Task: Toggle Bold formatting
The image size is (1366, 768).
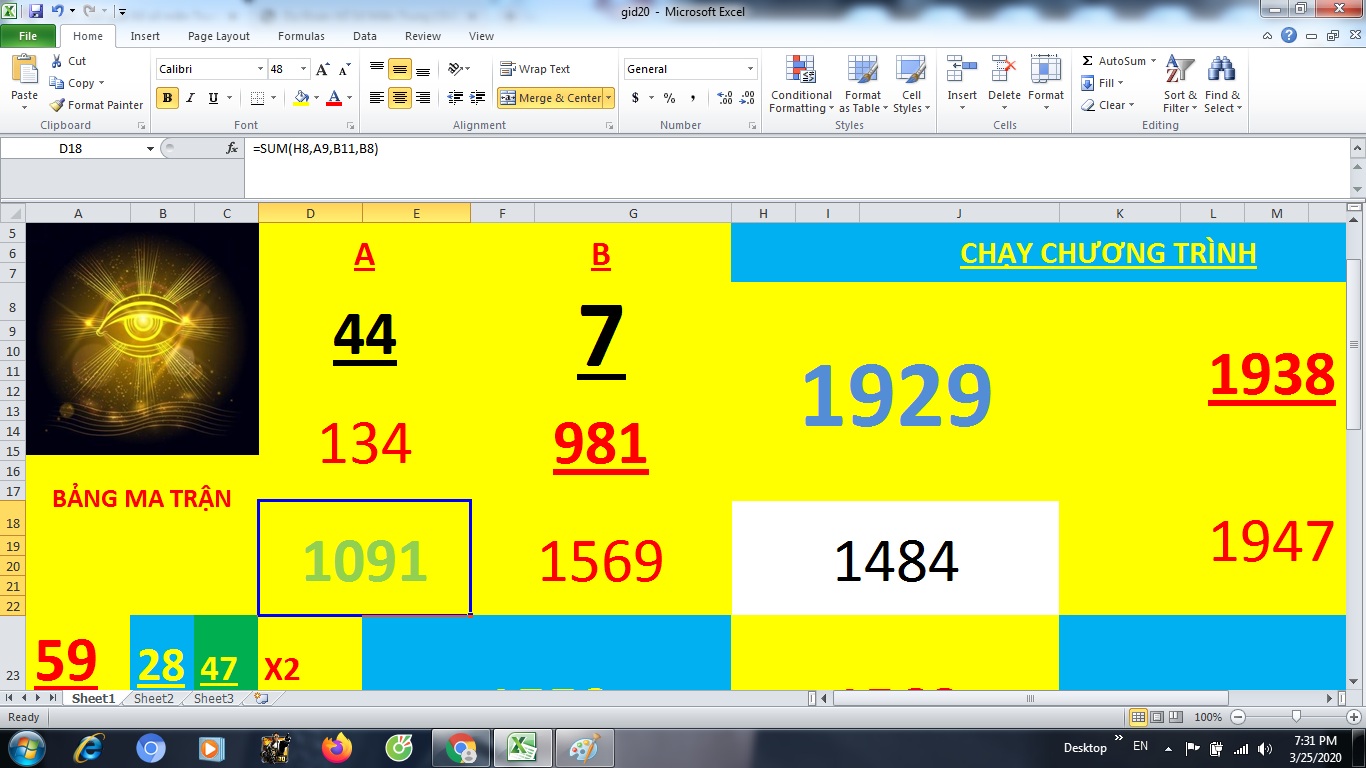Action: (167, 98)
